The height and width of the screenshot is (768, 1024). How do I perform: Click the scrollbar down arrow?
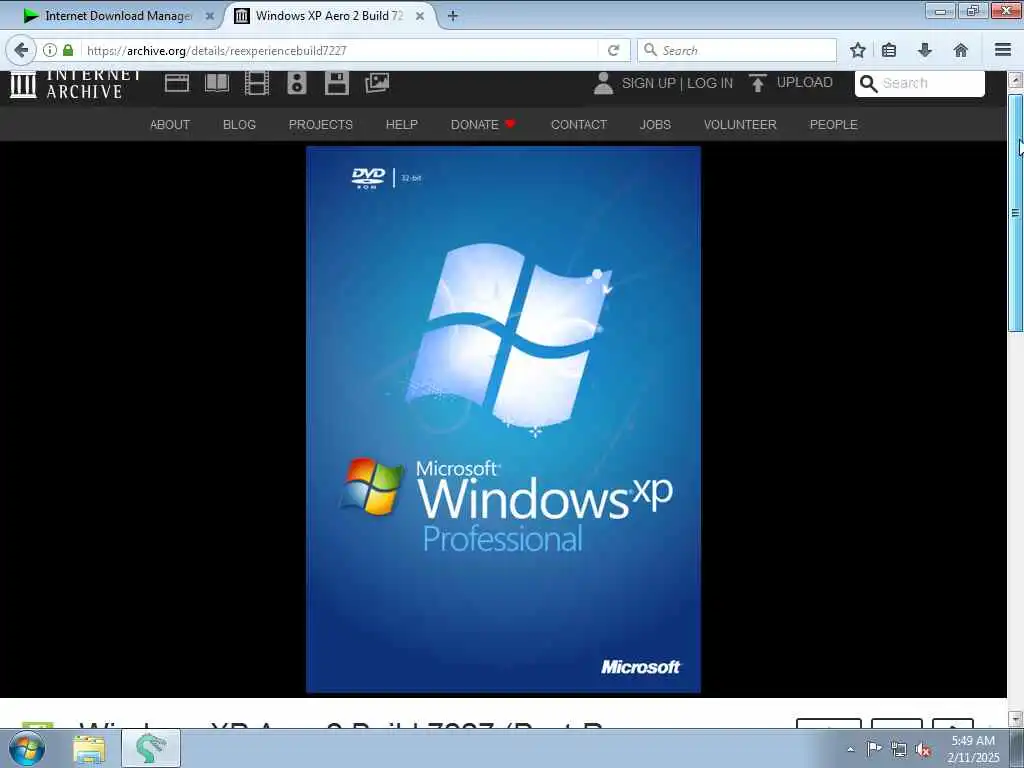click(x=1015, y=718)
